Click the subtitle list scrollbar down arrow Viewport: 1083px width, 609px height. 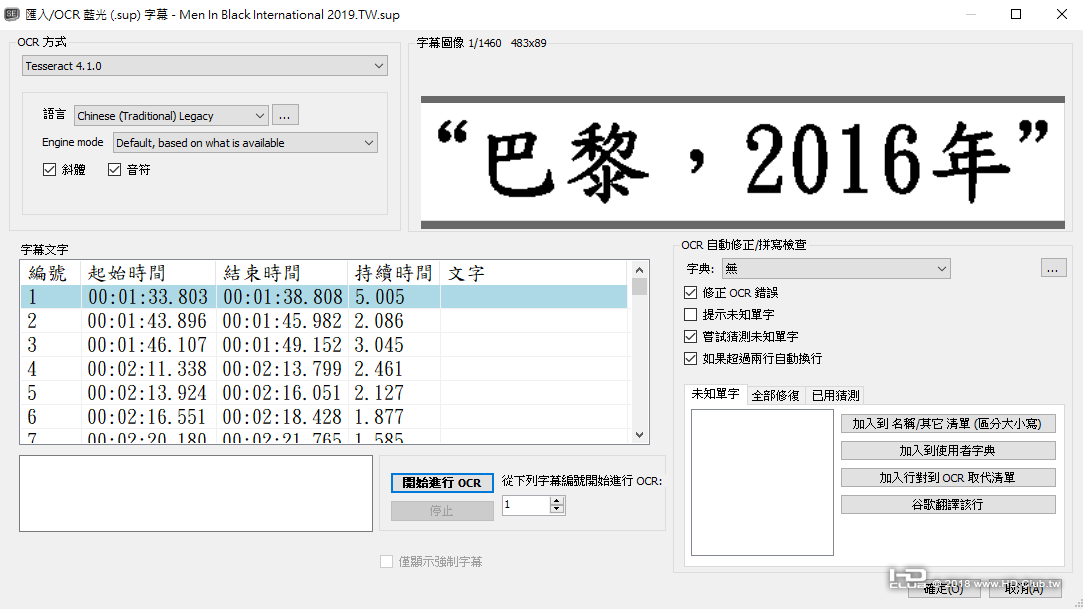(x=638, y=434)
